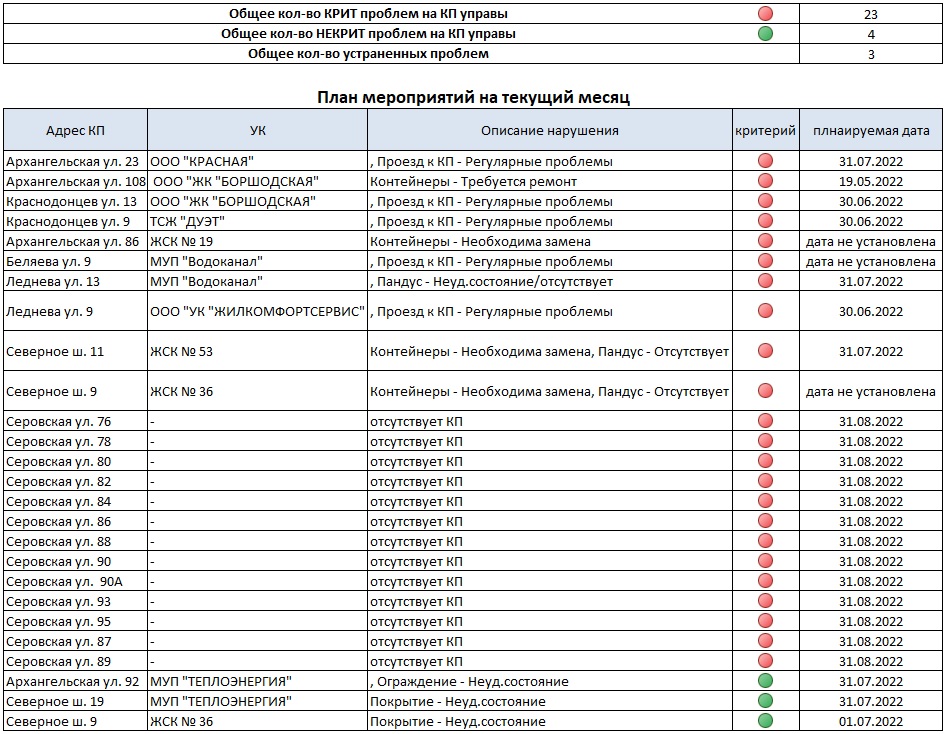The height and width of the screenshot is (734, 946).
Task: Click the green indicator in the НЕКРИТ summary row
Action: [x=765, y=34]
